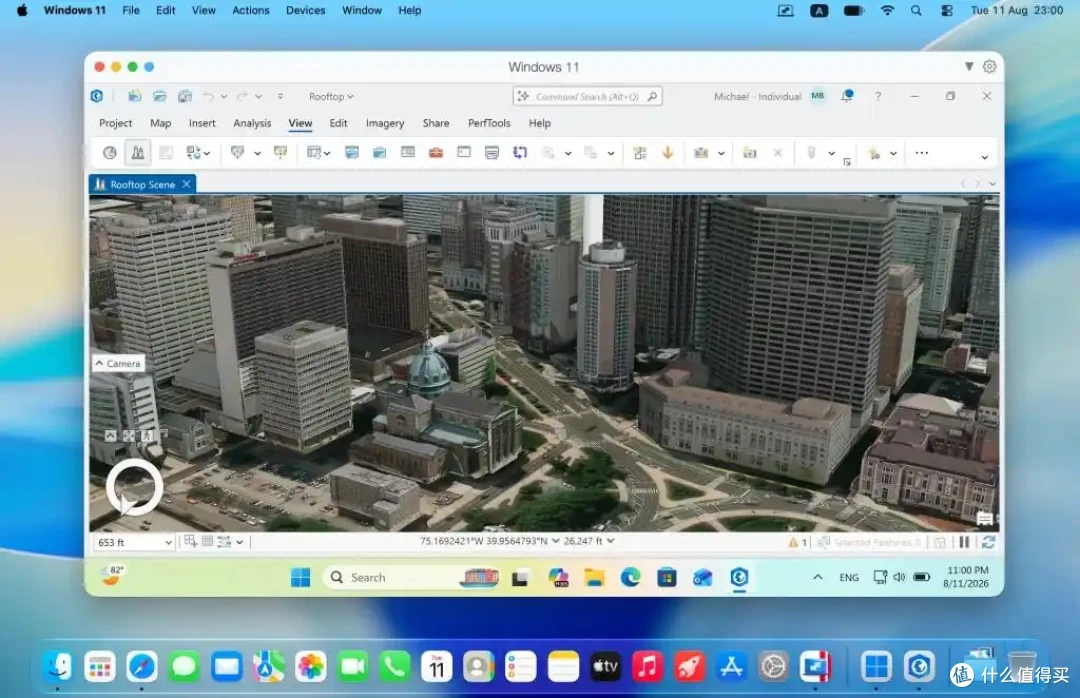Refresh the scene view

[x=988, y=542]
